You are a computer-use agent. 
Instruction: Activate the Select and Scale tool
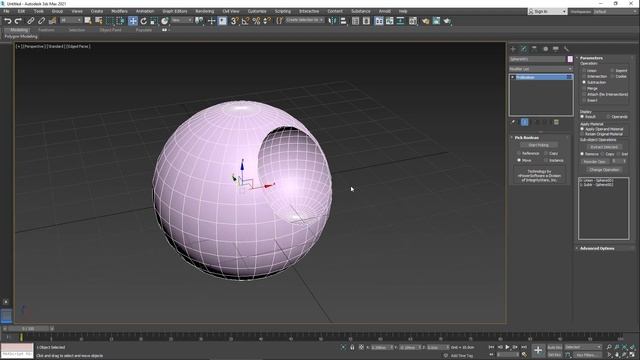[x=154, y=21]
